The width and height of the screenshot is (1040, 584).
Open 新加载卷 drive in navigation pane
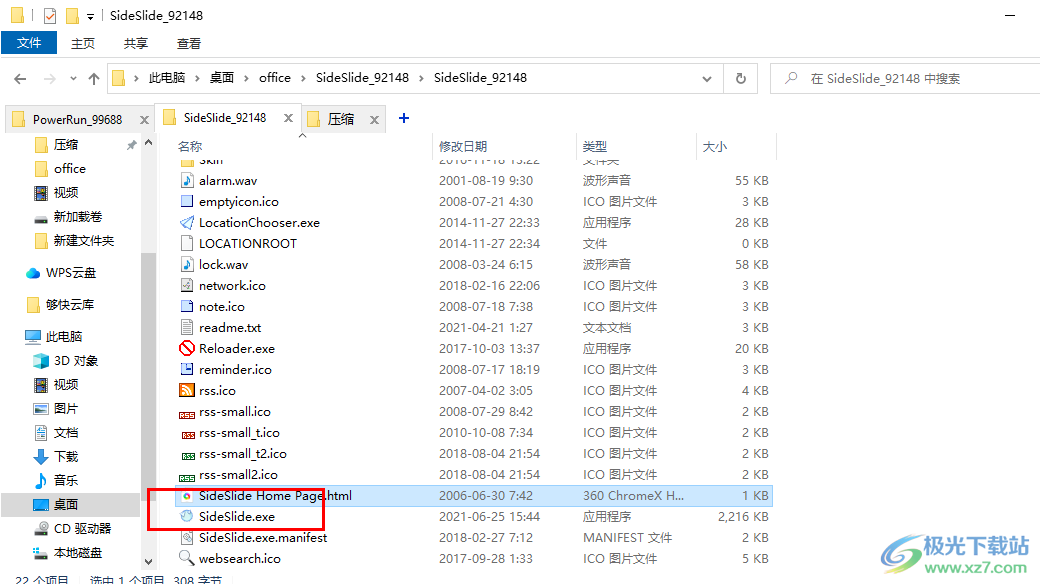[78, 217]
